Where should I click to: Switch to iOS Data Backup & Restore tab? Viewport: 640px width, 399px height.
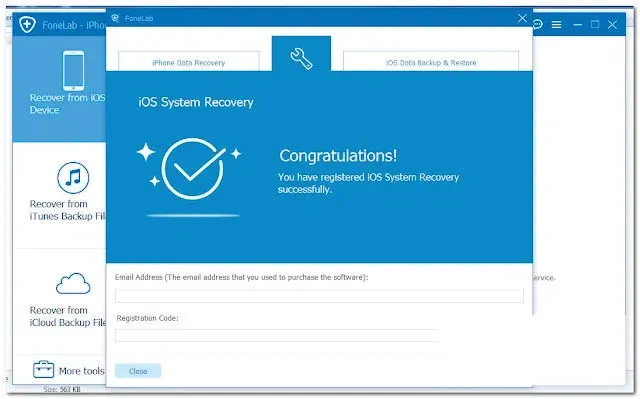coord(431,62)
